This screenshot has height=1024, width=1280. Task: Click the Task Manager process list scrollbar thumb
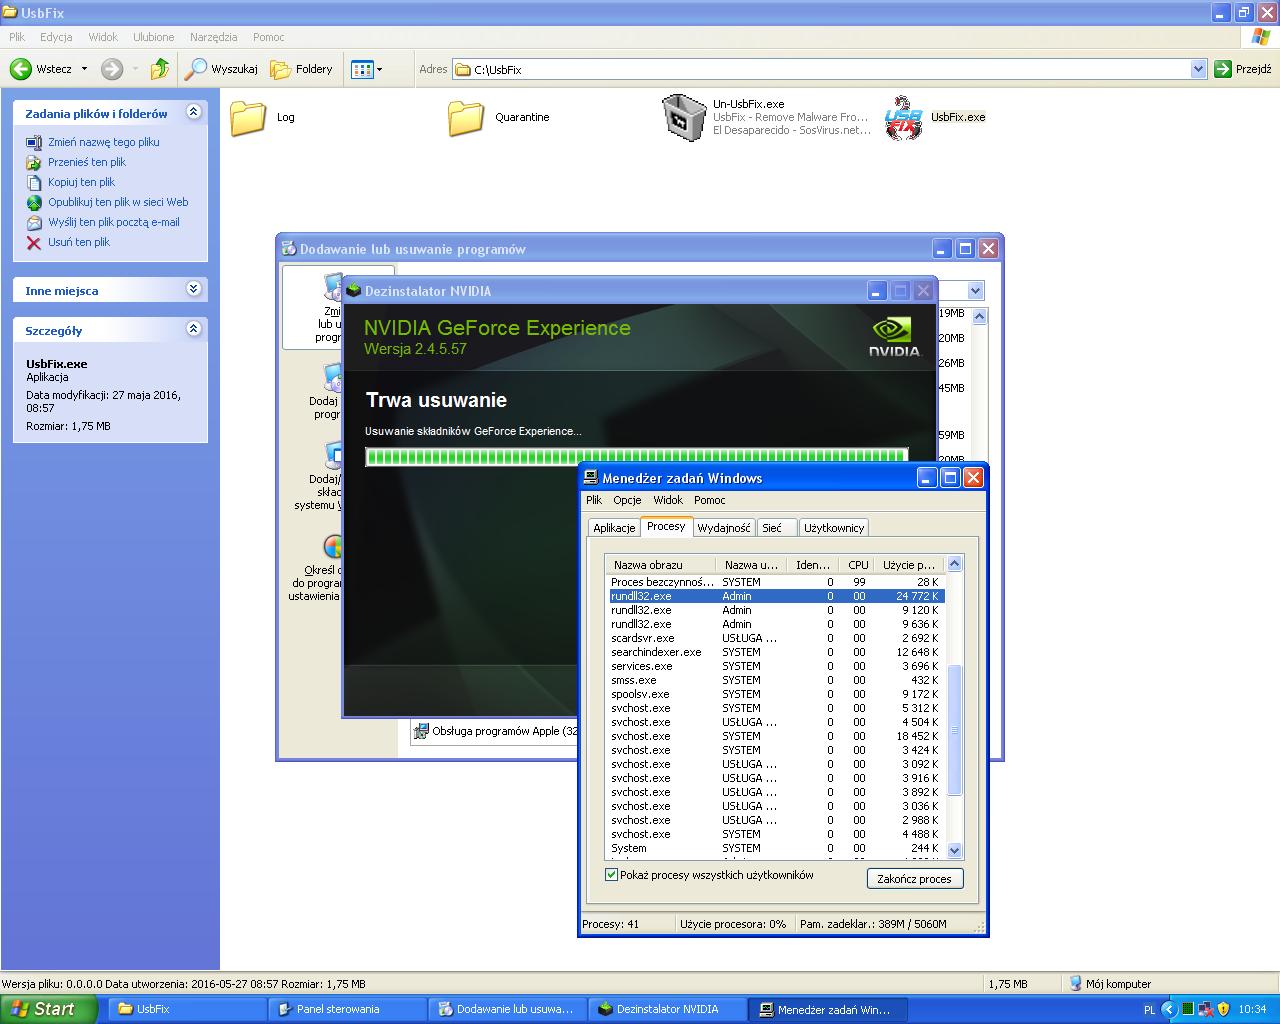pos(954,730)
